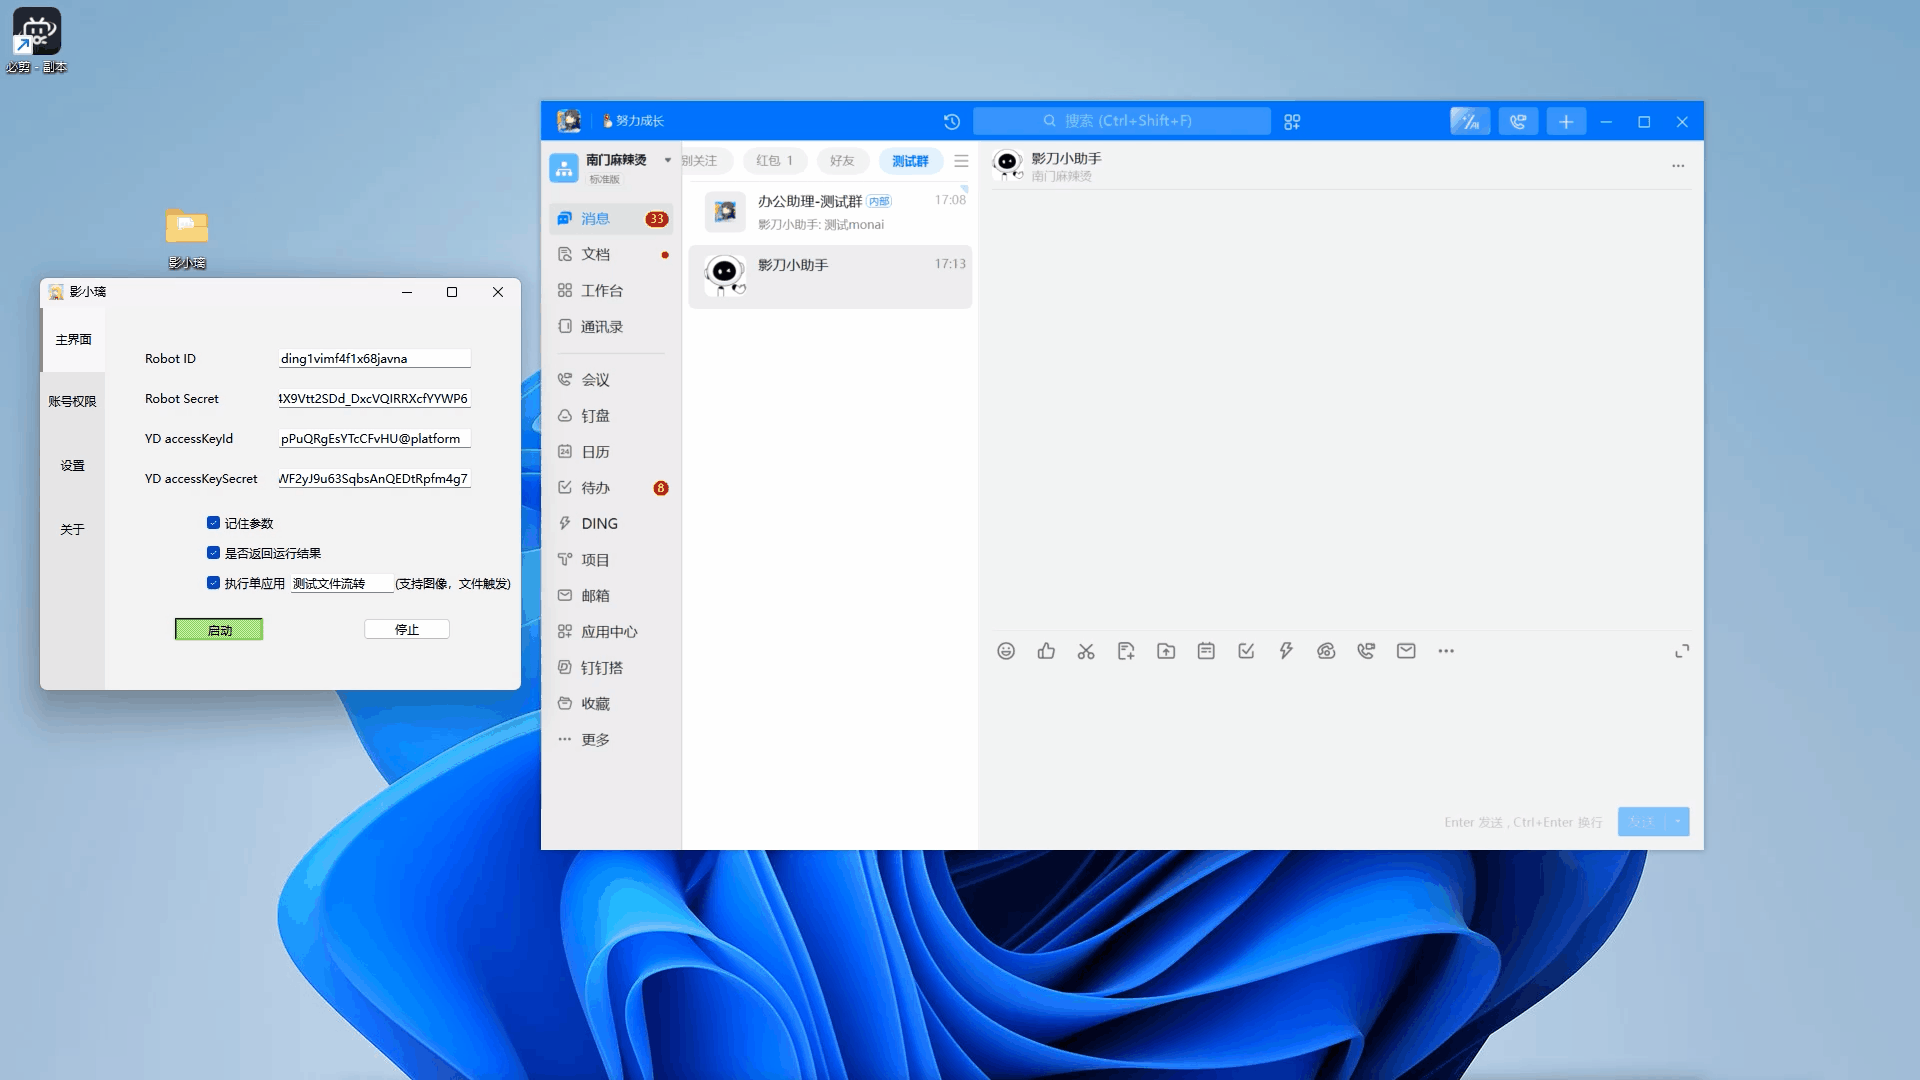The height and width of the screenshot is (1080, 1920).
Task: Switch to the 测试群 tab
Action: (x=910, y=161)
